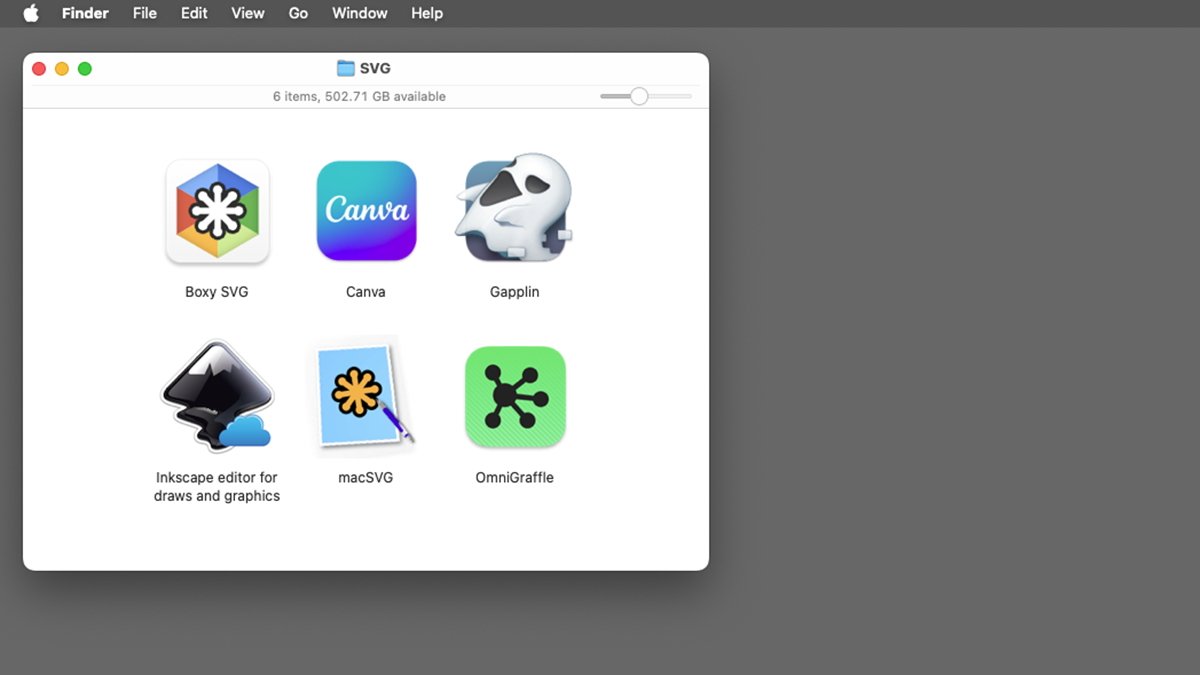Select the Gapplin ghost icon
Image resolution: width=1200 pixels, height=675 pixels.
[x=515, y=208]
